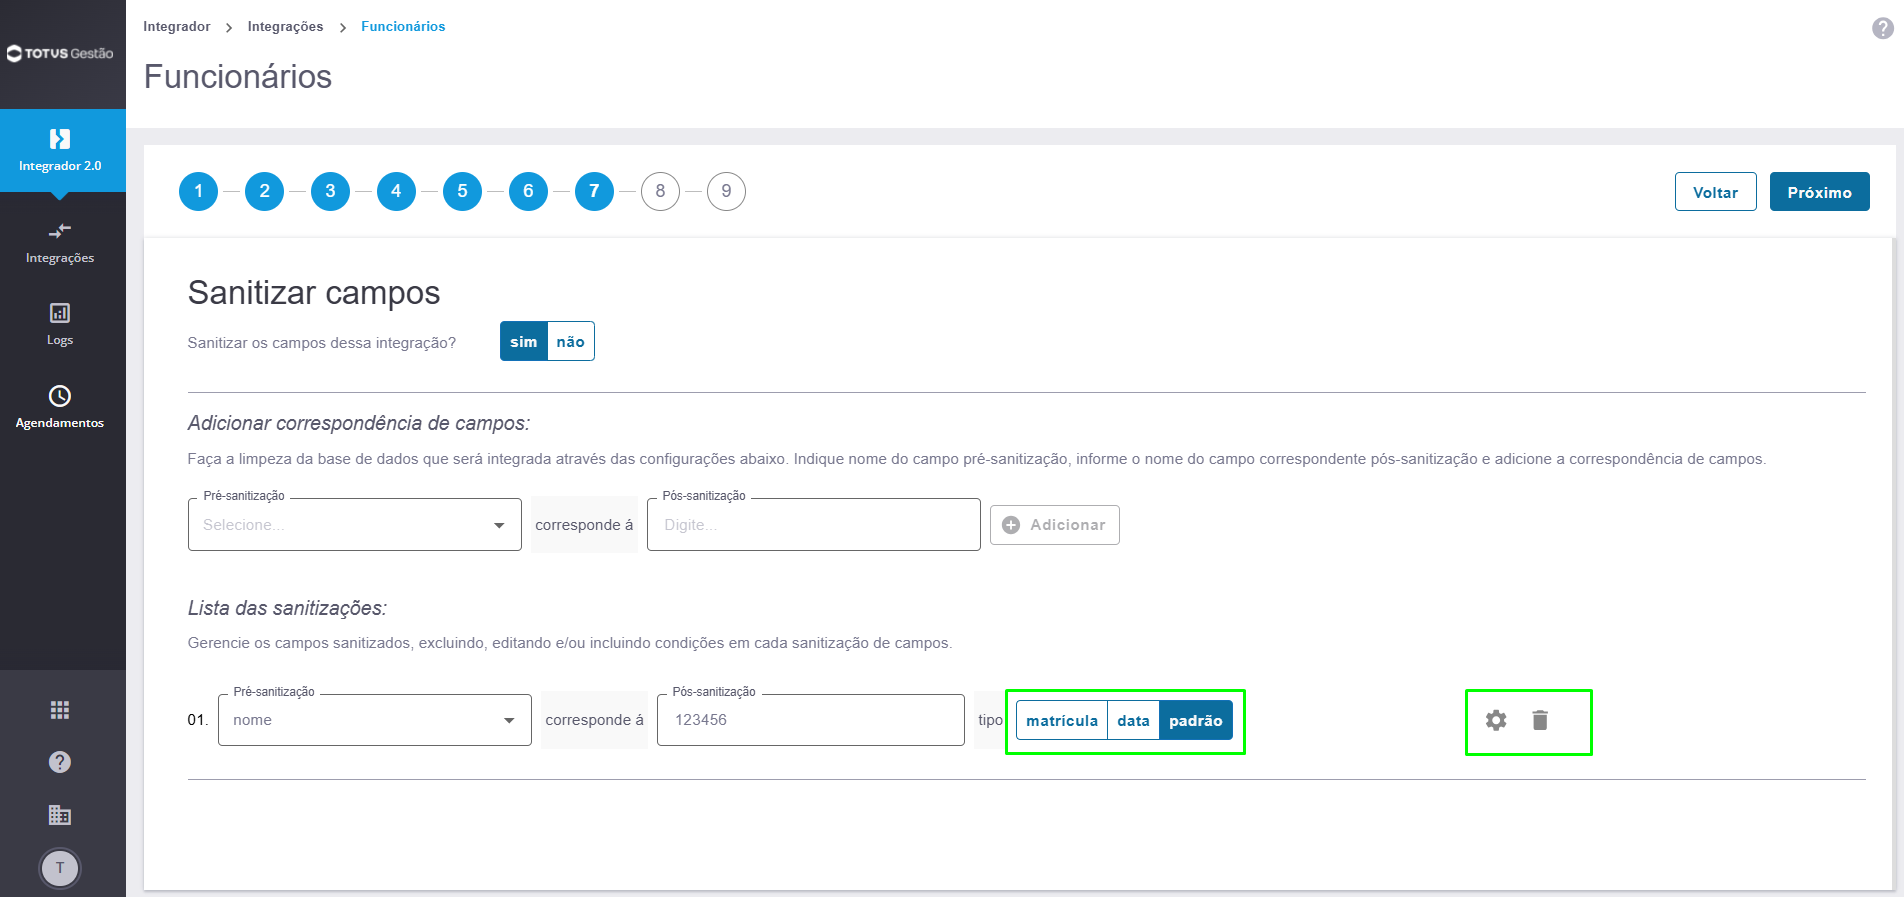Open the apps grid icon in sidebar
The height and width of the screenshot is (897, 1904).
point(60,710)
